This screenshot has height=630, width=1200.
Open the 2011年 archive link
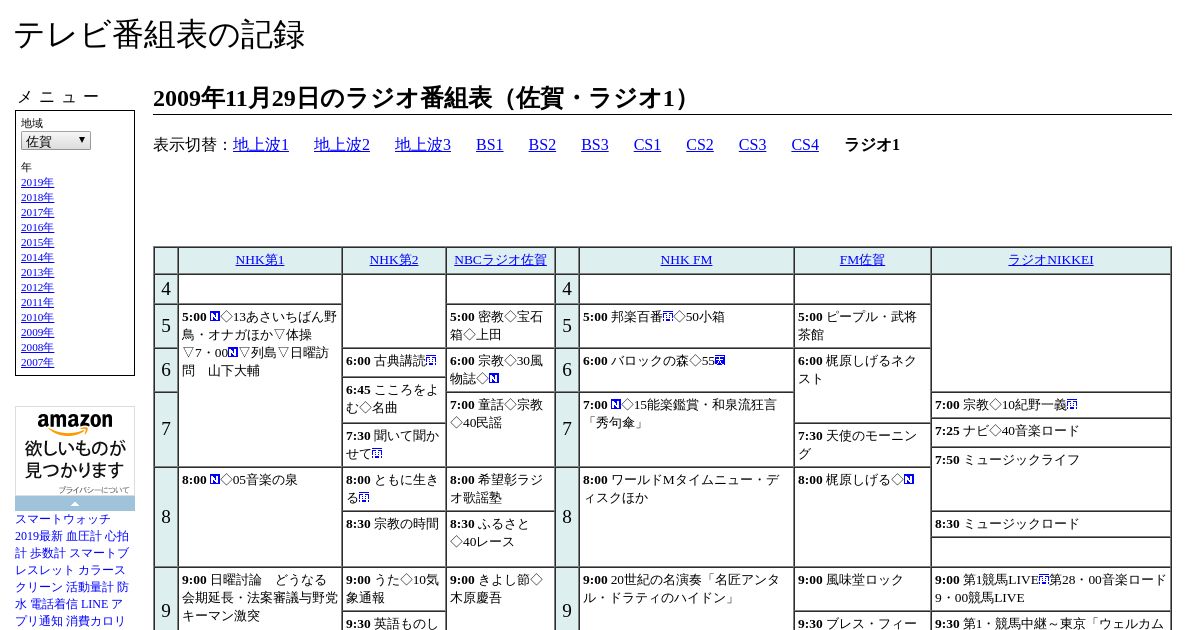point(37,302)
